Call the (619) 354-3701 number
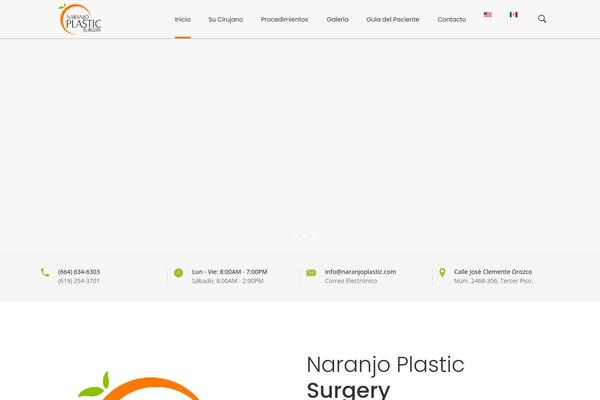The image size is (600, 400). 78,281
